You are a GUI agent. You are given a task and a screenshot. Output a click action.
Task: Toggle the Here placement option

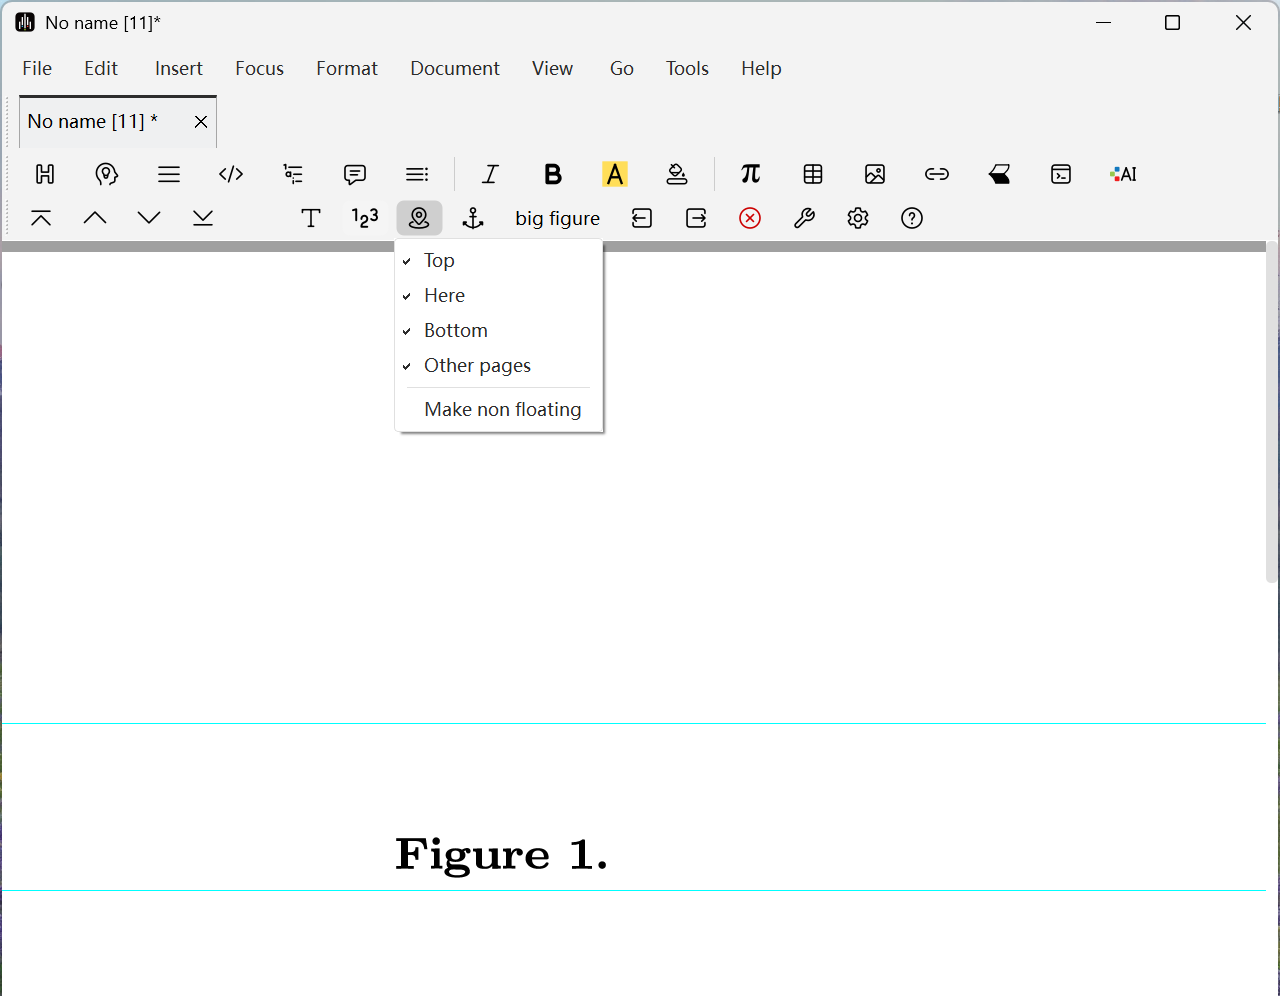[x=444, y=295]
